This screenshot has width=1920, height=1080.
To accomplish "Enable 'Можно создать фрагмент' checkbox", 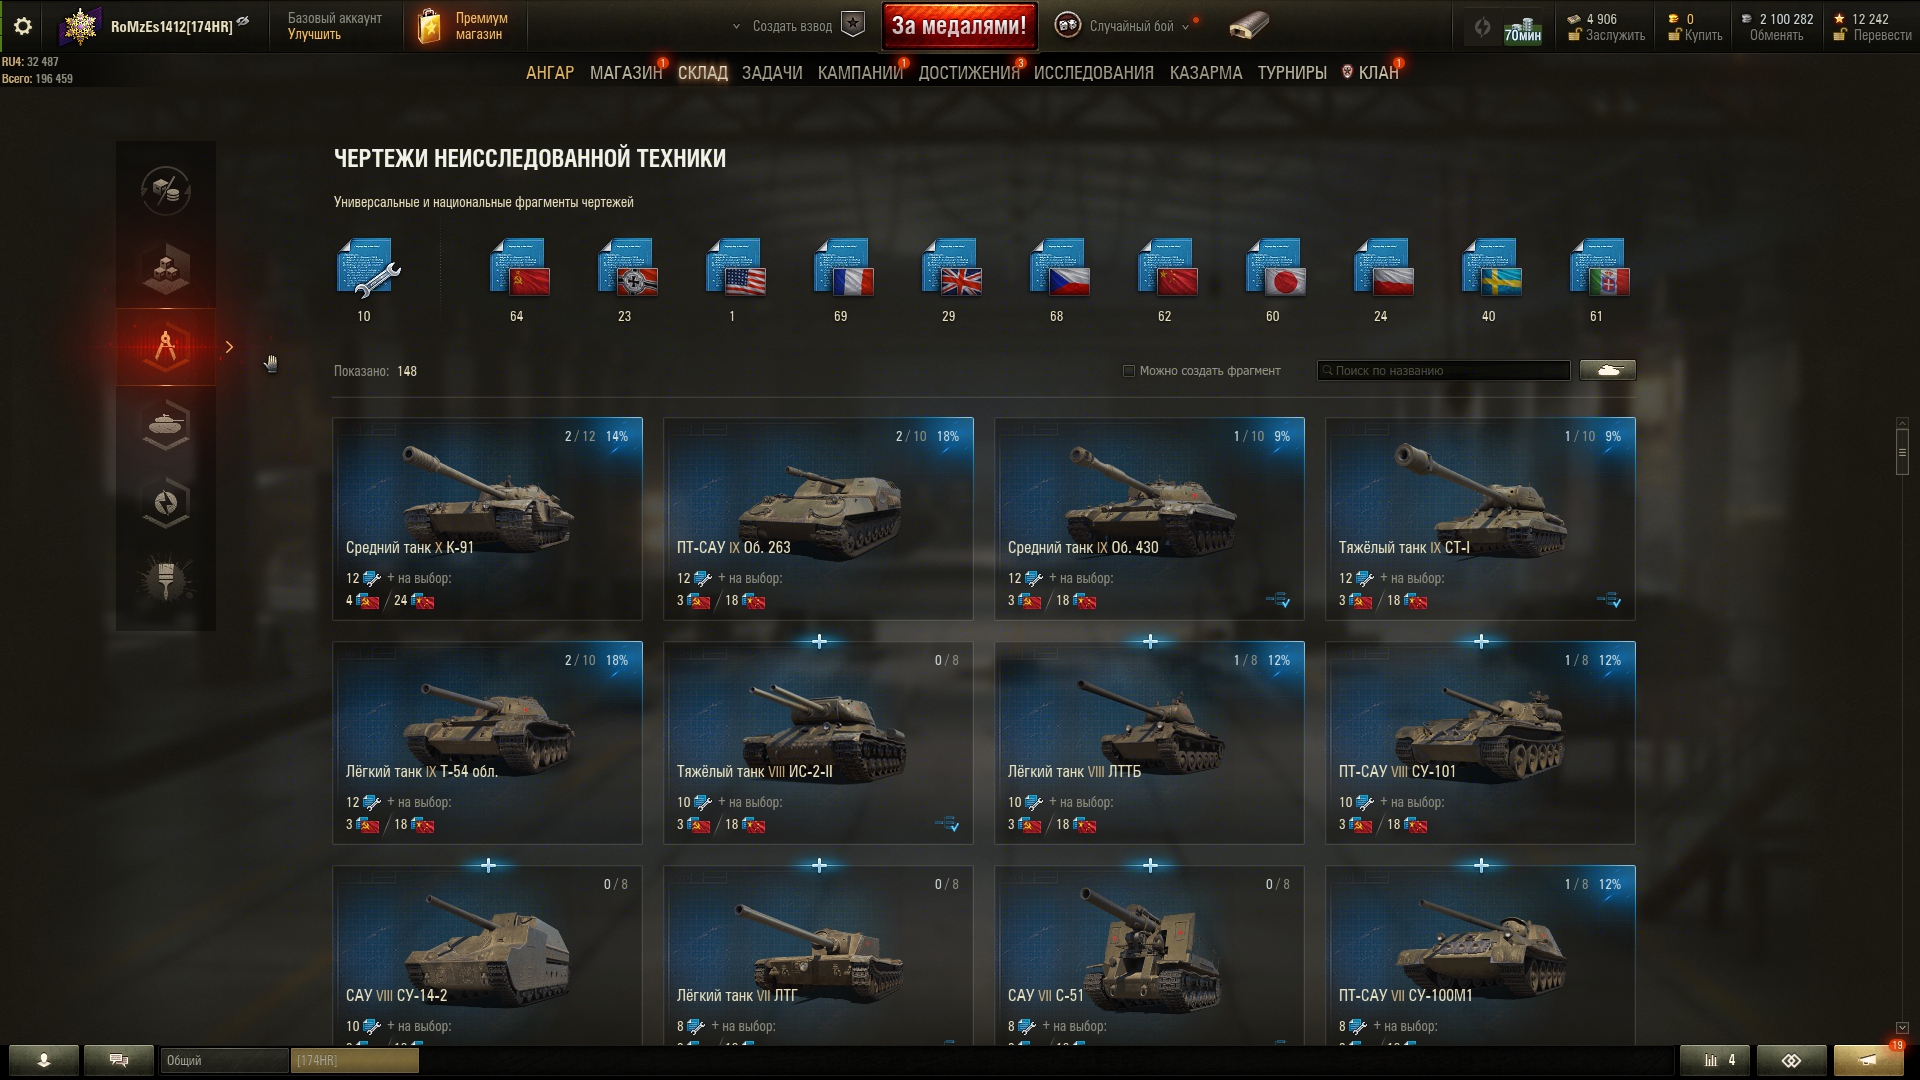I will click(1129, 371).
